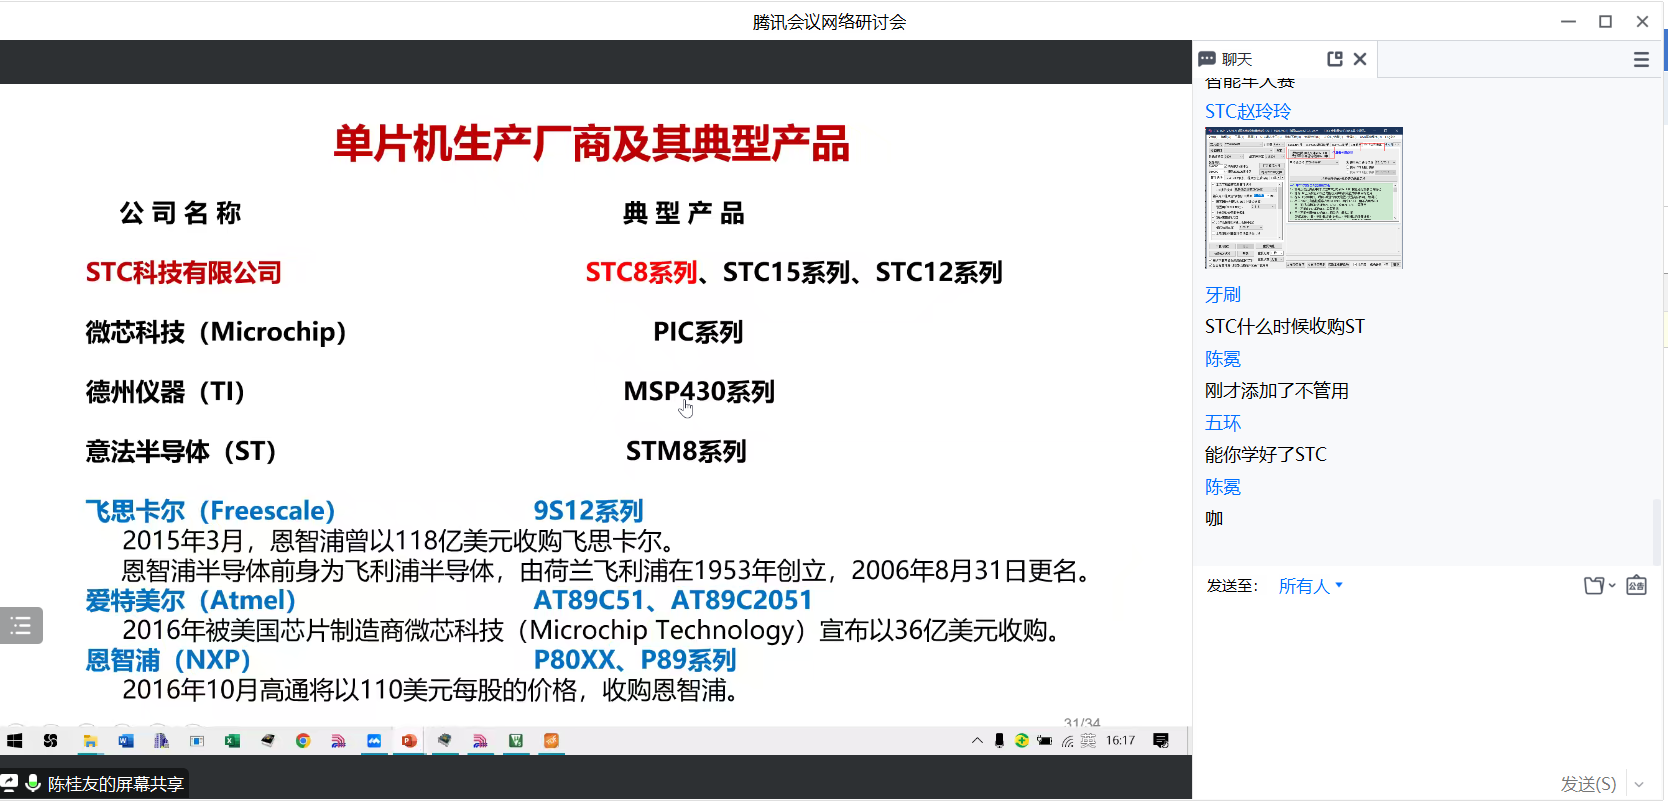This screenshot has width=1668, height=801.
Task: Select the message STC什么时候收购ST
Action: click(1285, 327)
